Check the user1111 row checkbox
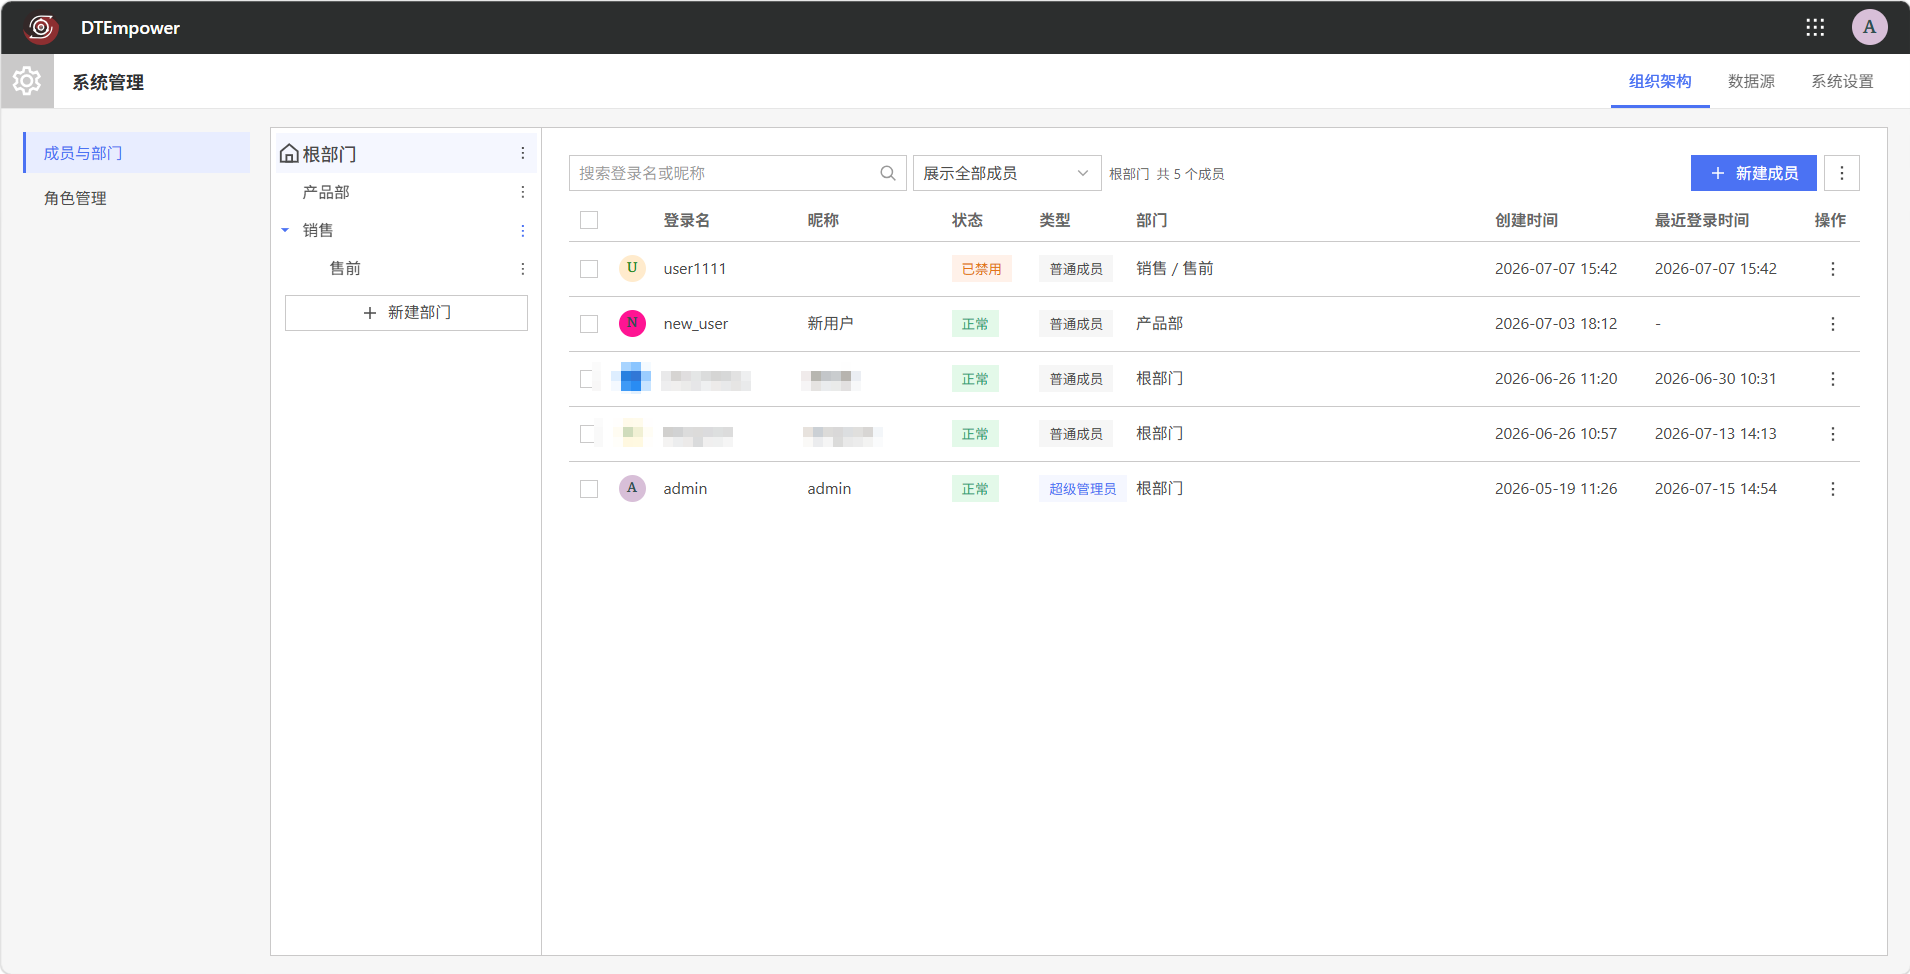Image resolution: width=1910 pixels, height=974 pixels. (x=589, y=269)
